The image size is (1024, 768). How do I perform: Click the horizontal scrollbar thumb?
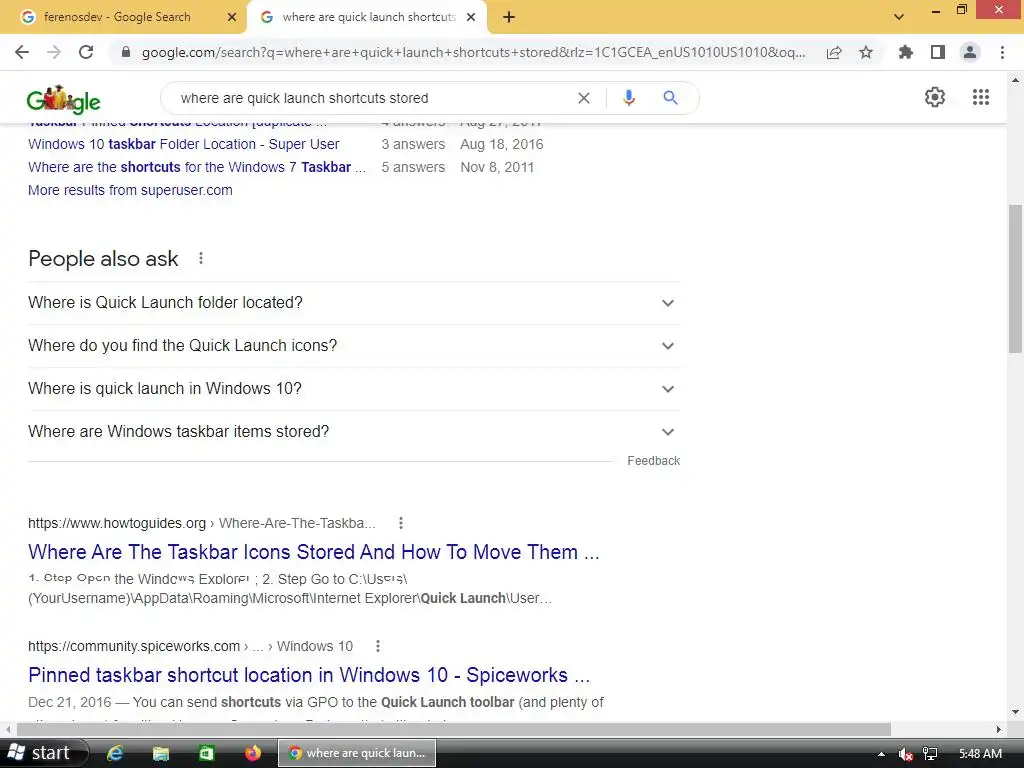tap(453, 729)
